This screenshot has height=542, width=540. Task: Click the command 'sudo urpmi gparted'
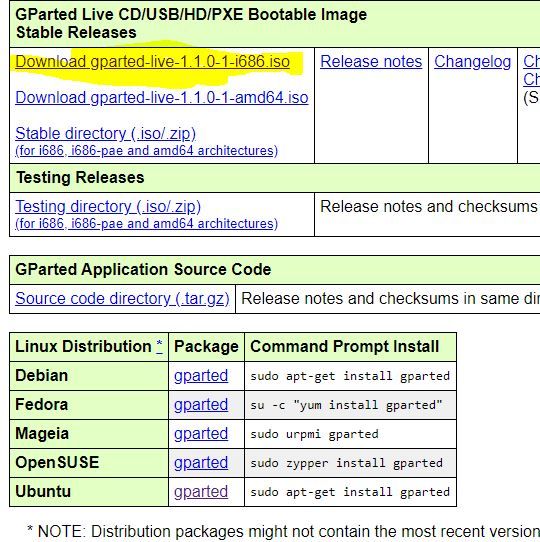[314, 434]
